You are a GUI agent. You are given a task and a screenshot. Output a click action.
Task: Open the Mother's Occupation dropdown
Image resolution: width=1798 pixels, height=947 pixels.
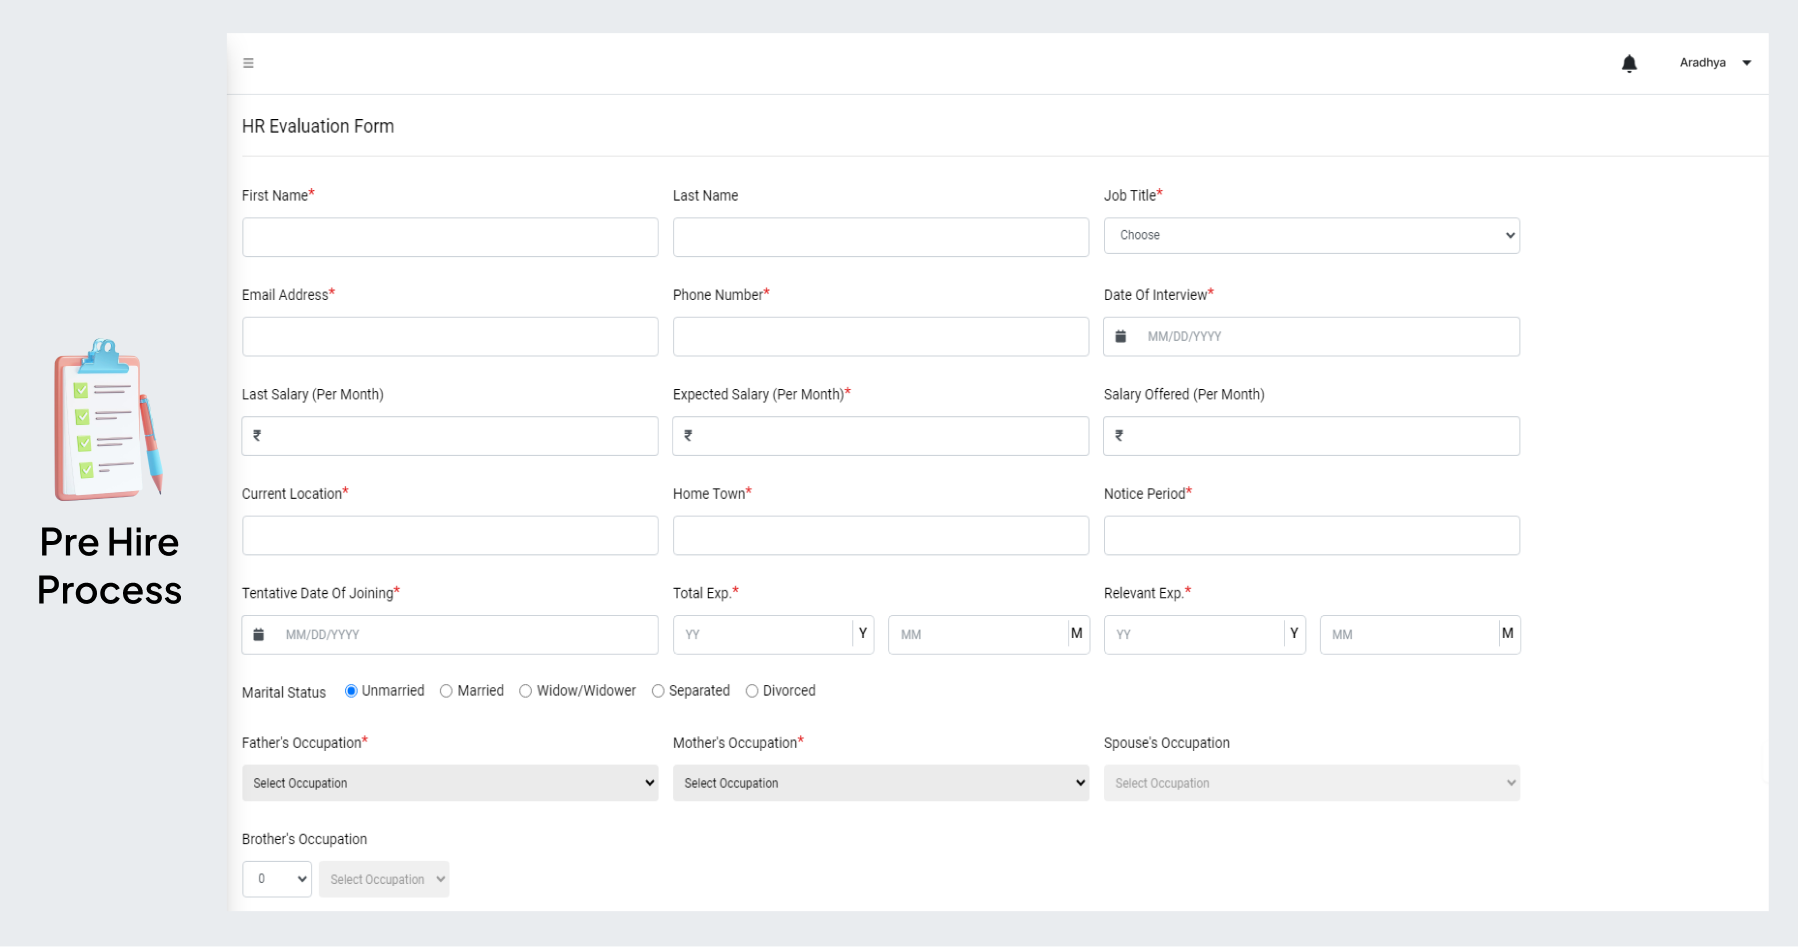(x=881, y=783)
